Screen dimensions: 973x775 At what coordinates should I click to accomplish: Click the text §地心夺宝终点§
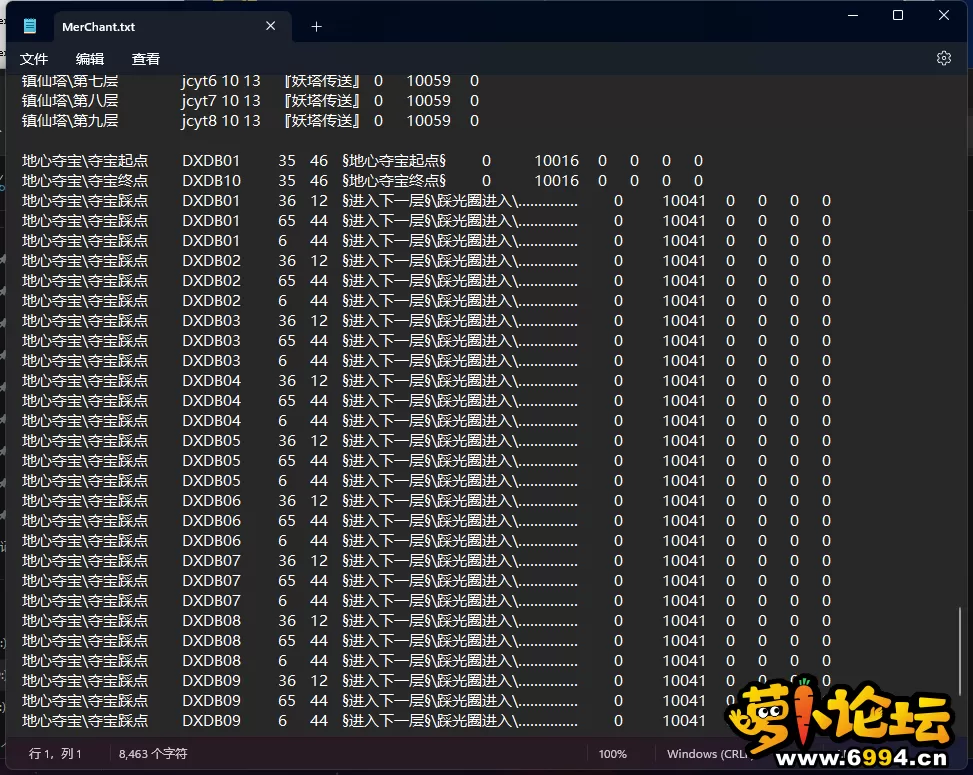[393, 181]
